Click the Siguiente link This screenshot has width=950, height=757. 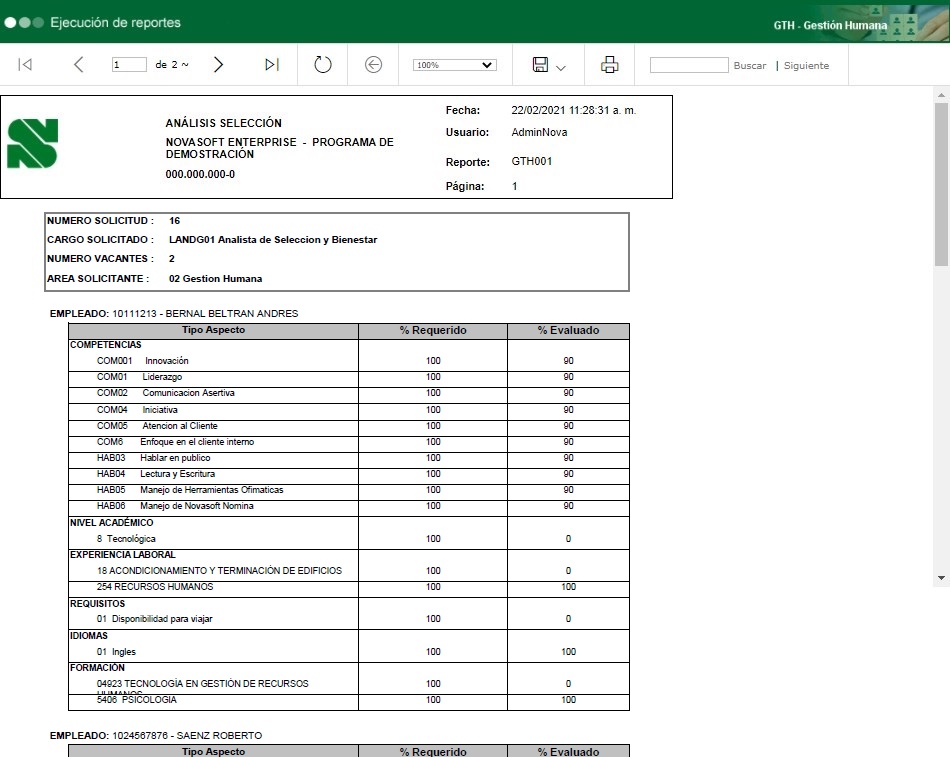coord(806,66)
